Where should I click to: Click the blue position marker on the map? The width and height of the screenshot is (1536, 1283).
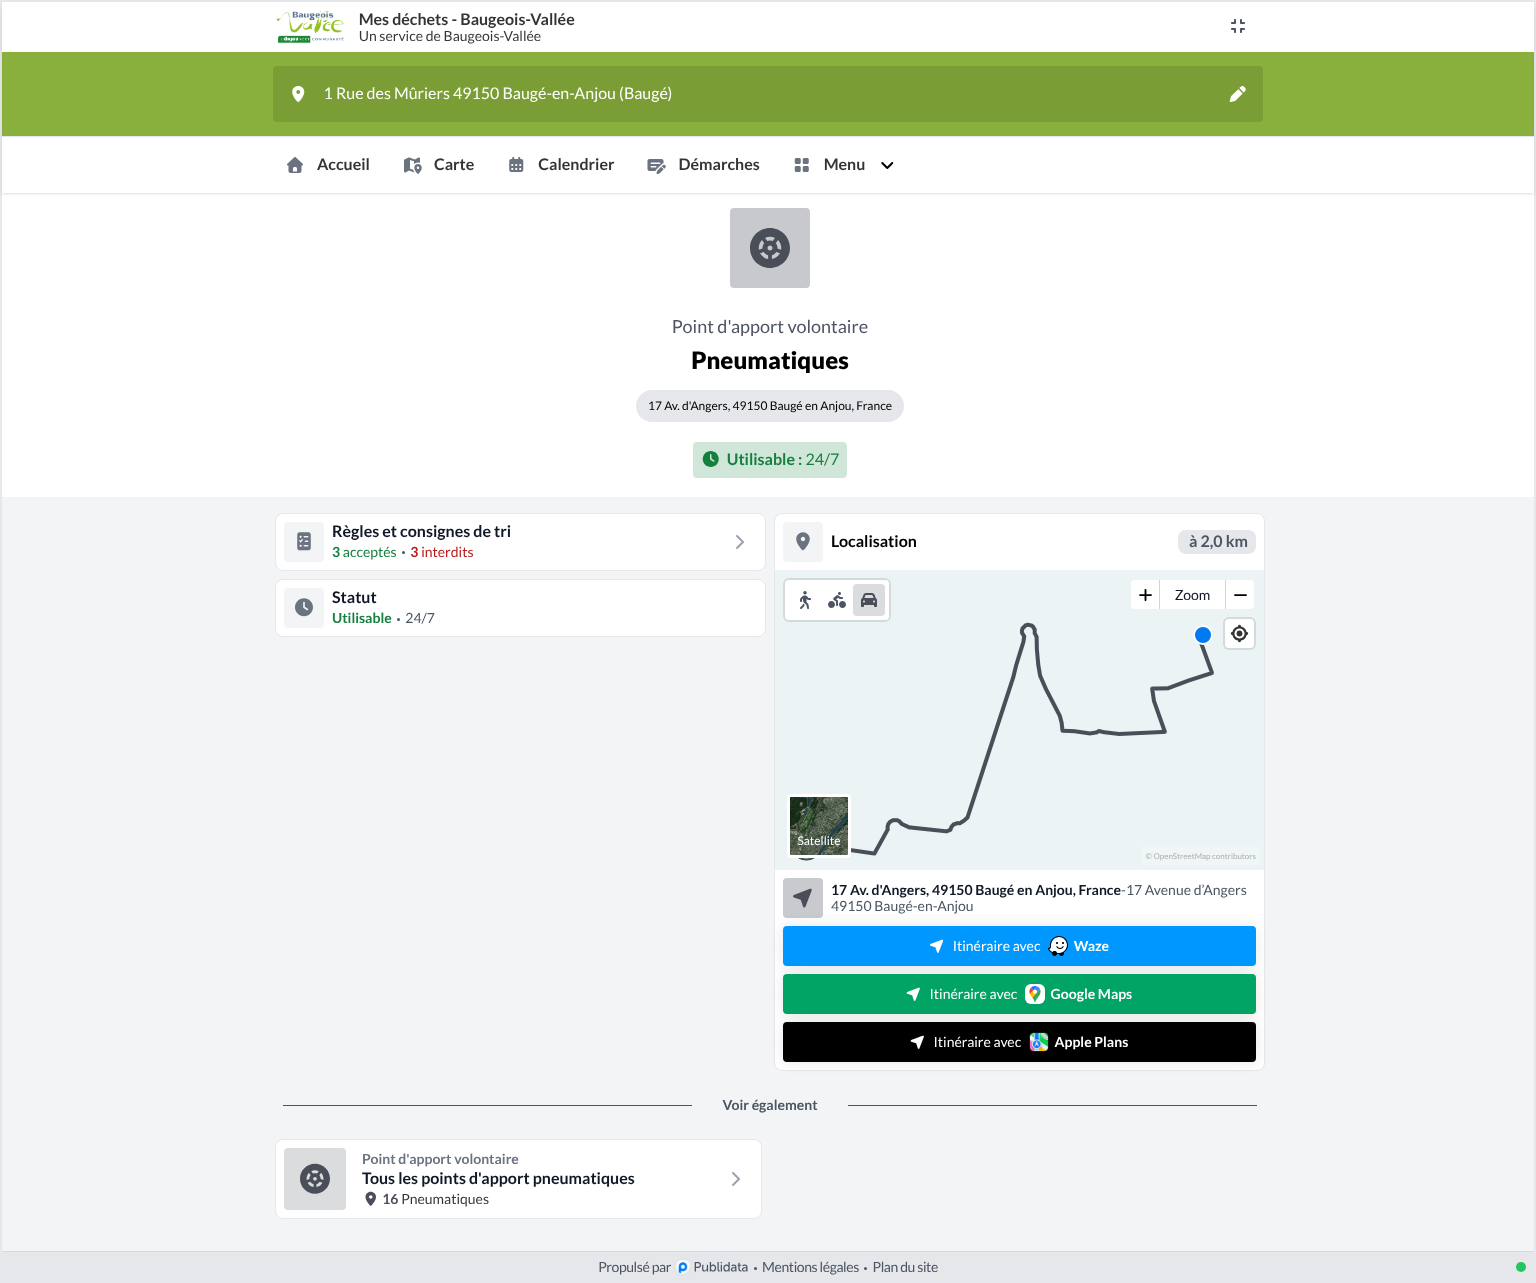pos(1203,635)
